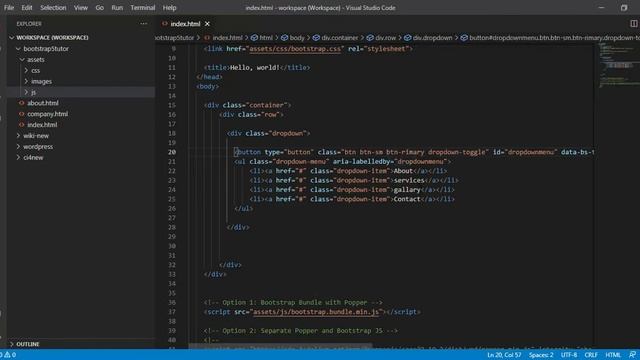
Task: Open assets/js/bootstrap.bundle.min.js link in code
Action: (316, 312)
